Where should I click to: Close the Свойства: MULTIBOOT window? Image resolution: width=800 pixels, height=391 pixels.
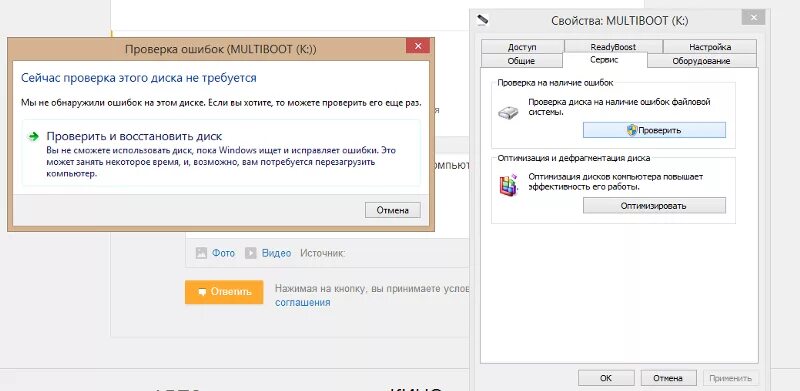coord(753,18)
